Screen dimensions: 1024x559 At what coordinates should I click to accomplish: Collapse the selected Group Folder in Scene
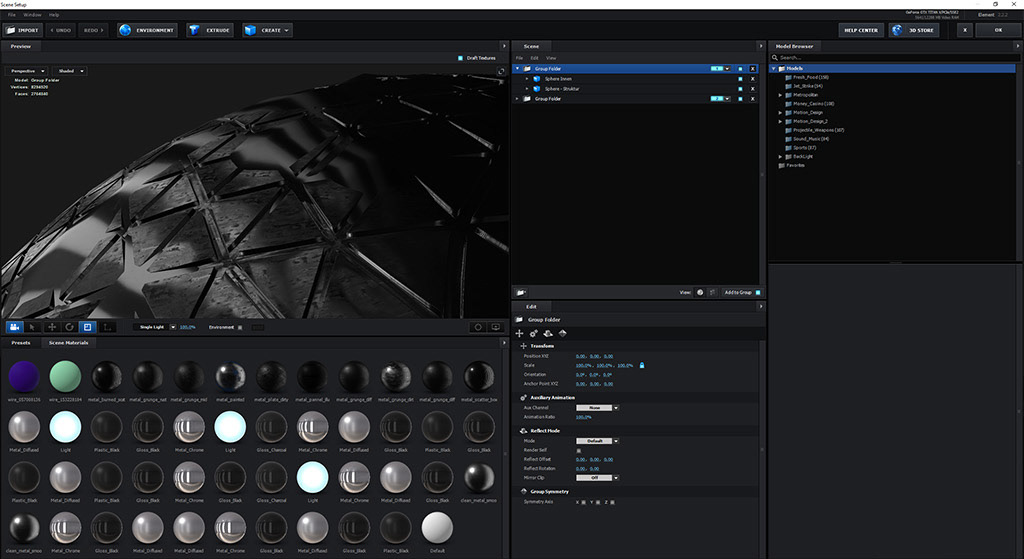pyautogui.click(x=518, y=69)
